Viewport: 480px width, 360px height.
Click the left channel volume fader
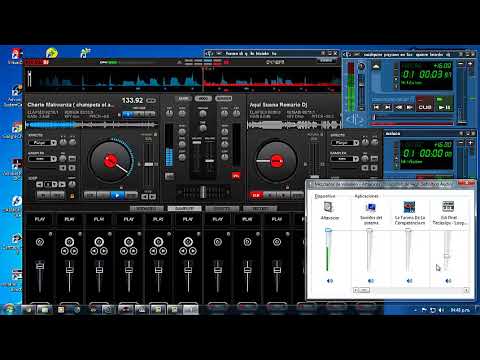click(x=197, y=143)
